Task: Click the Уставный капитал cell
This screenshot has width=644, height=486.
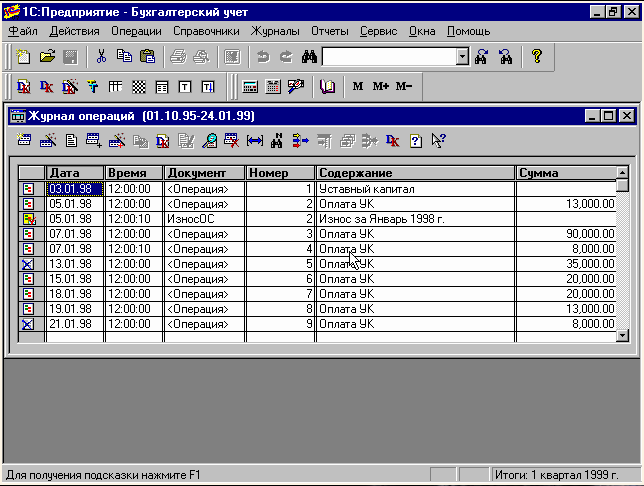Action: click(415, 189)
